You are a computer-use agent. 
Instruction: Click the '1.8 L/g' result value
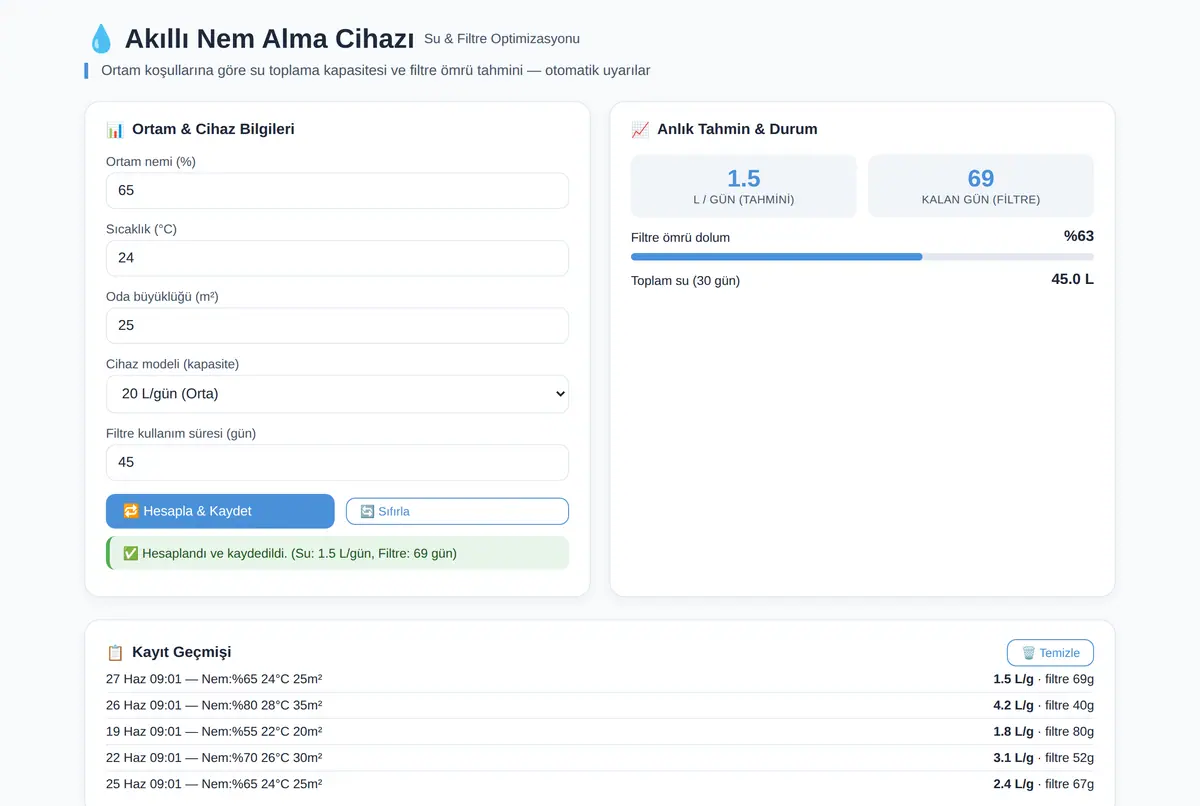(1013, 732)
